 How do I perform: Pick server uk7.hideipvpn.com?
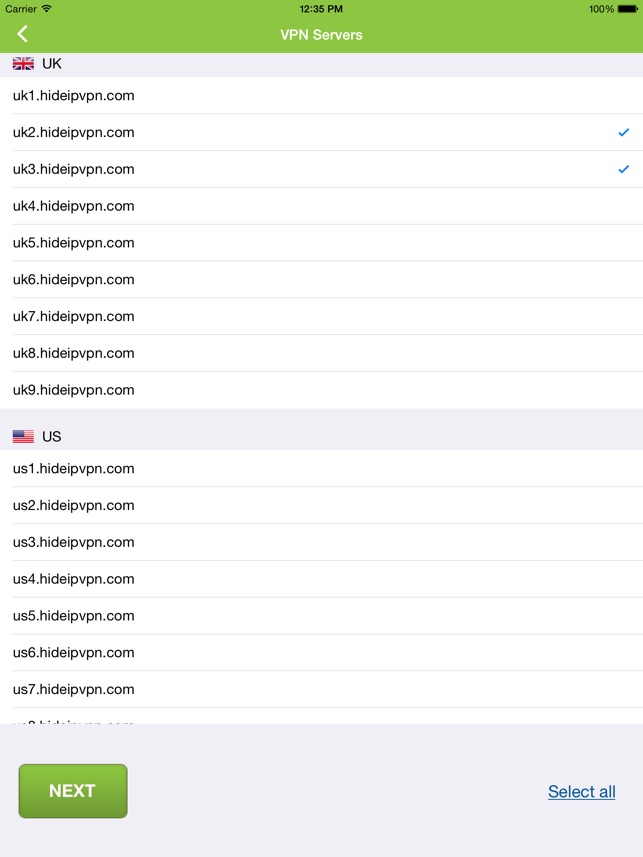click(x=74, y=316)
